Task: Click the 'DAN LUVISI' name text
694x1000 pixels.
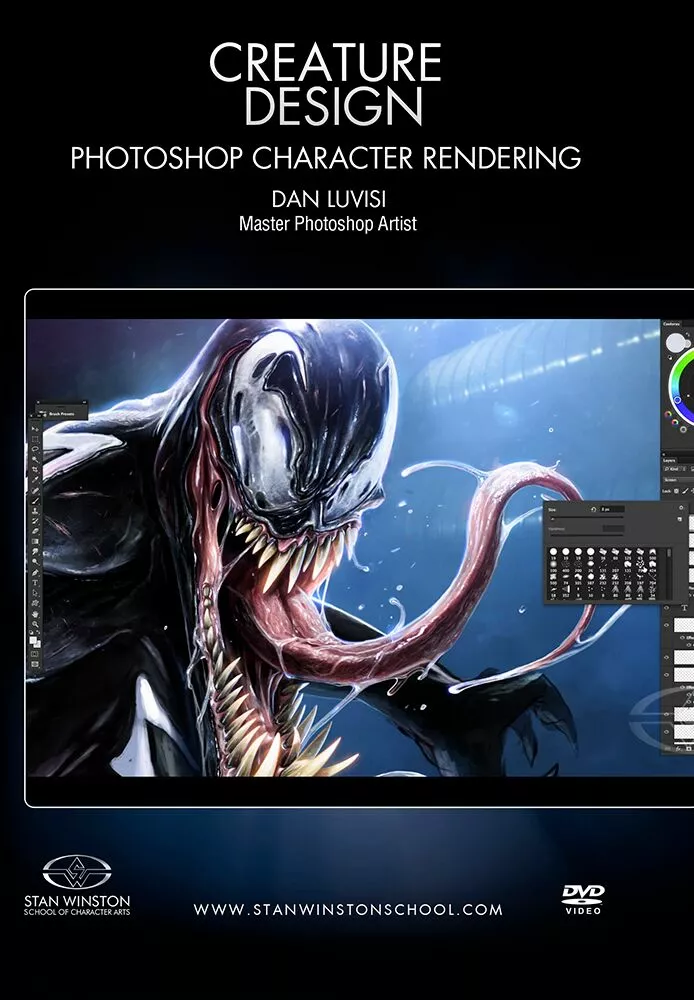Action: click(329, 200)
